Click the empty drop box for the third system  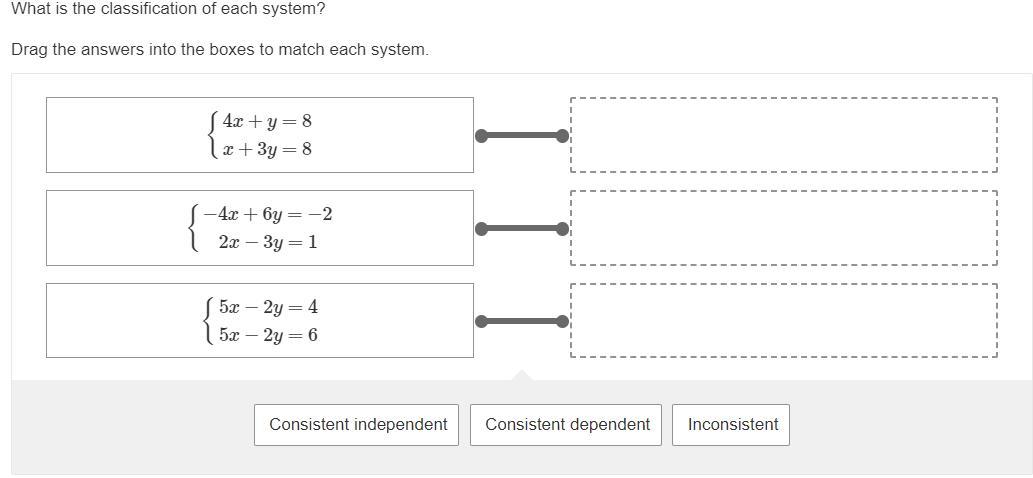tap(783, 320)
